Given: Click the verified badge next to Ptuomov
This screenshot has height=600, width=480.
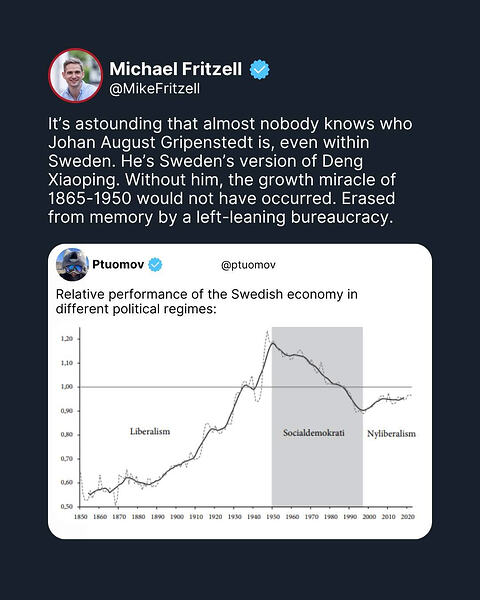Looking at the screenshot, I should point(155,264).
